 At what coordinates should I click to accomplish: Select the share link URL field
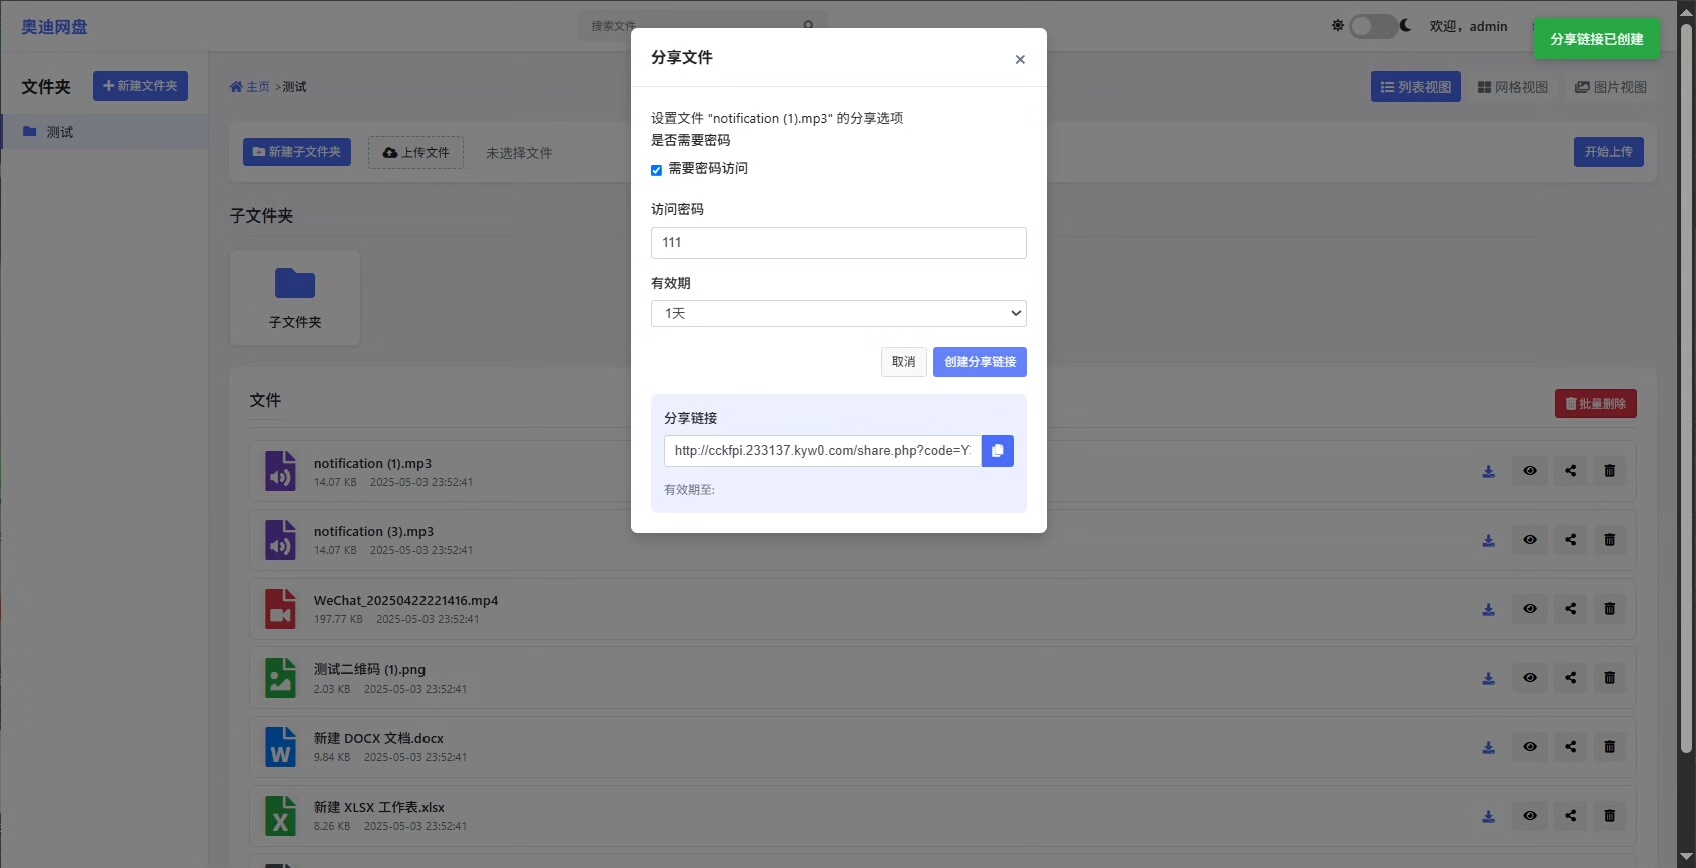822,451
